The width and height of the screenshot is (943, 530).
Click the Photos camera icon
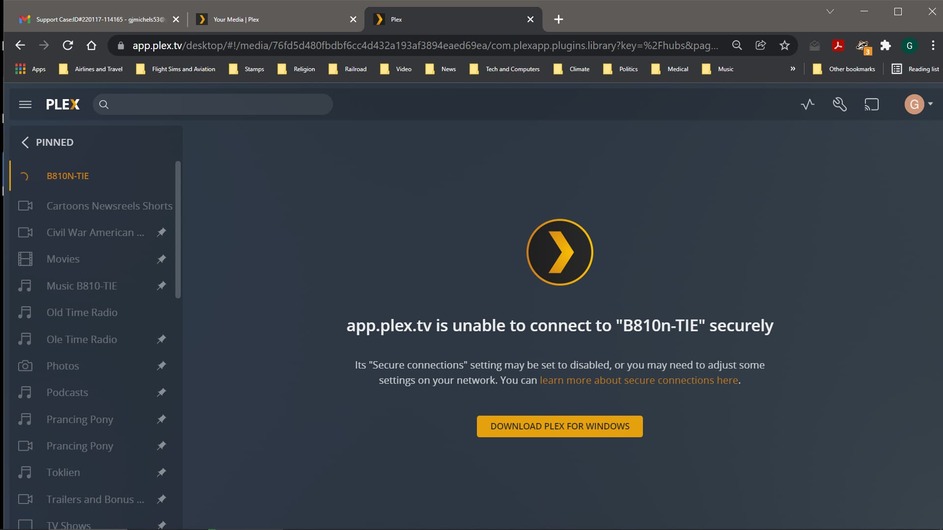pos(25,366)
